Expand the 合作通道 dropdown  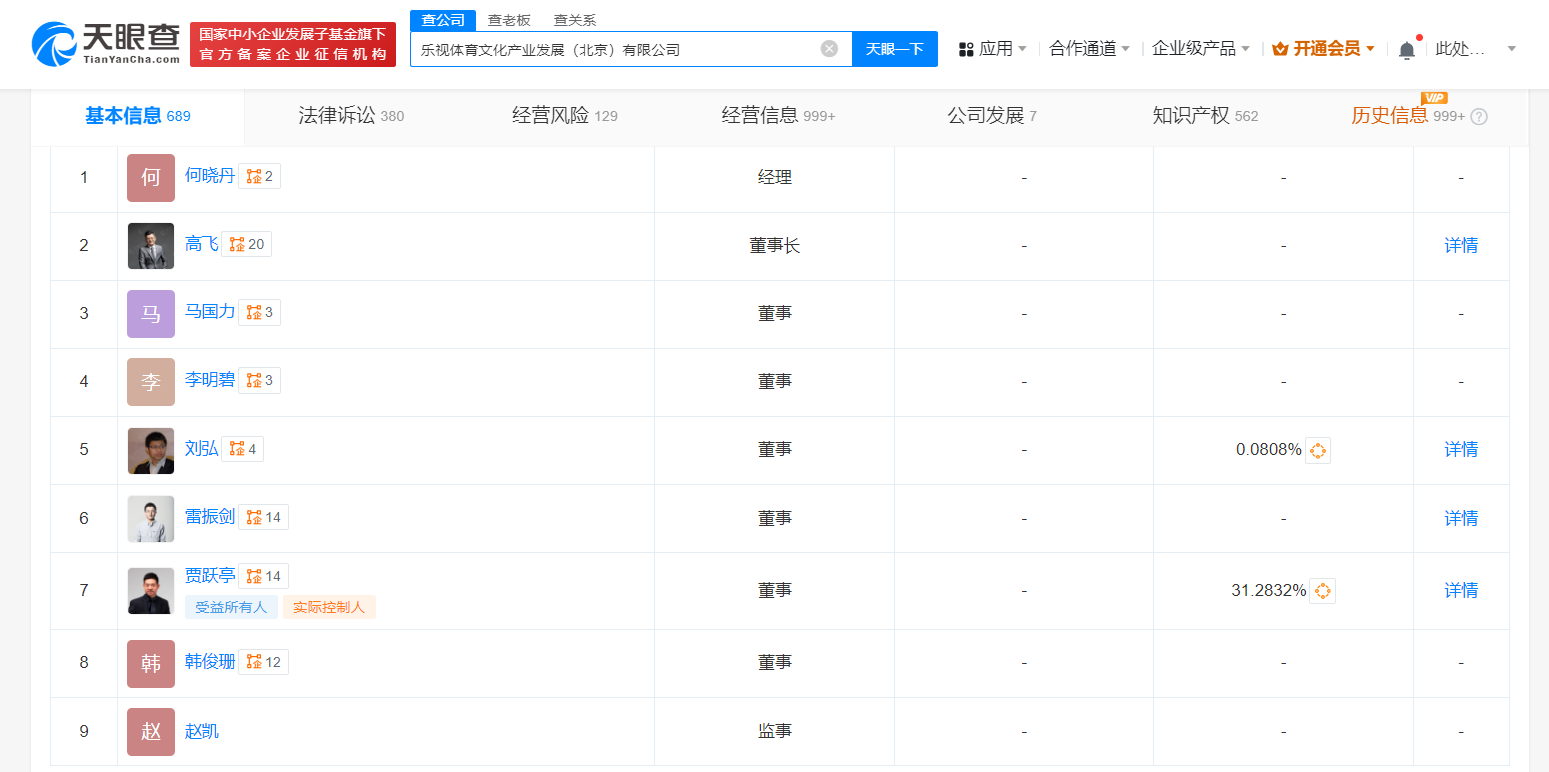(x=1125, y=49)
